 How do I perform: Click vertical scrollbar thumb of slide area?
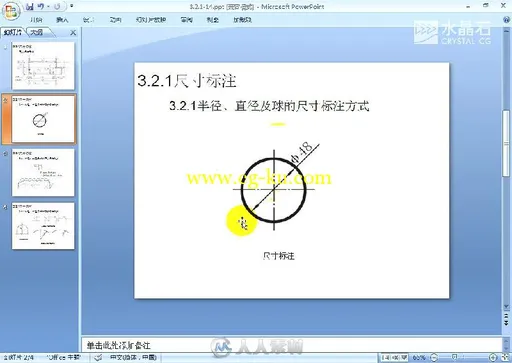[506, 143]
